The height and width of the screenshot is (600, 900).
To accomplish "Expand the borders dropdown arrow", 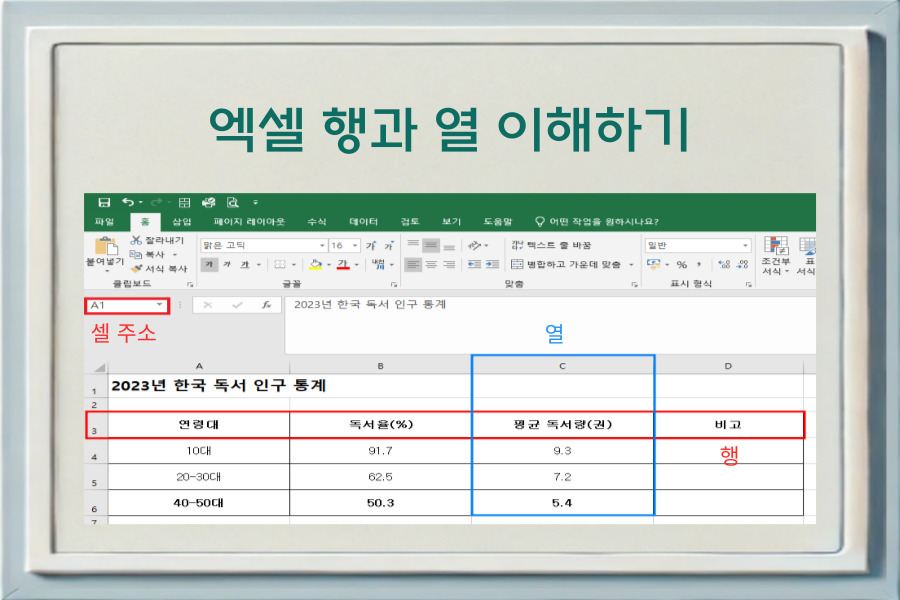I will (x=294, y=265).
